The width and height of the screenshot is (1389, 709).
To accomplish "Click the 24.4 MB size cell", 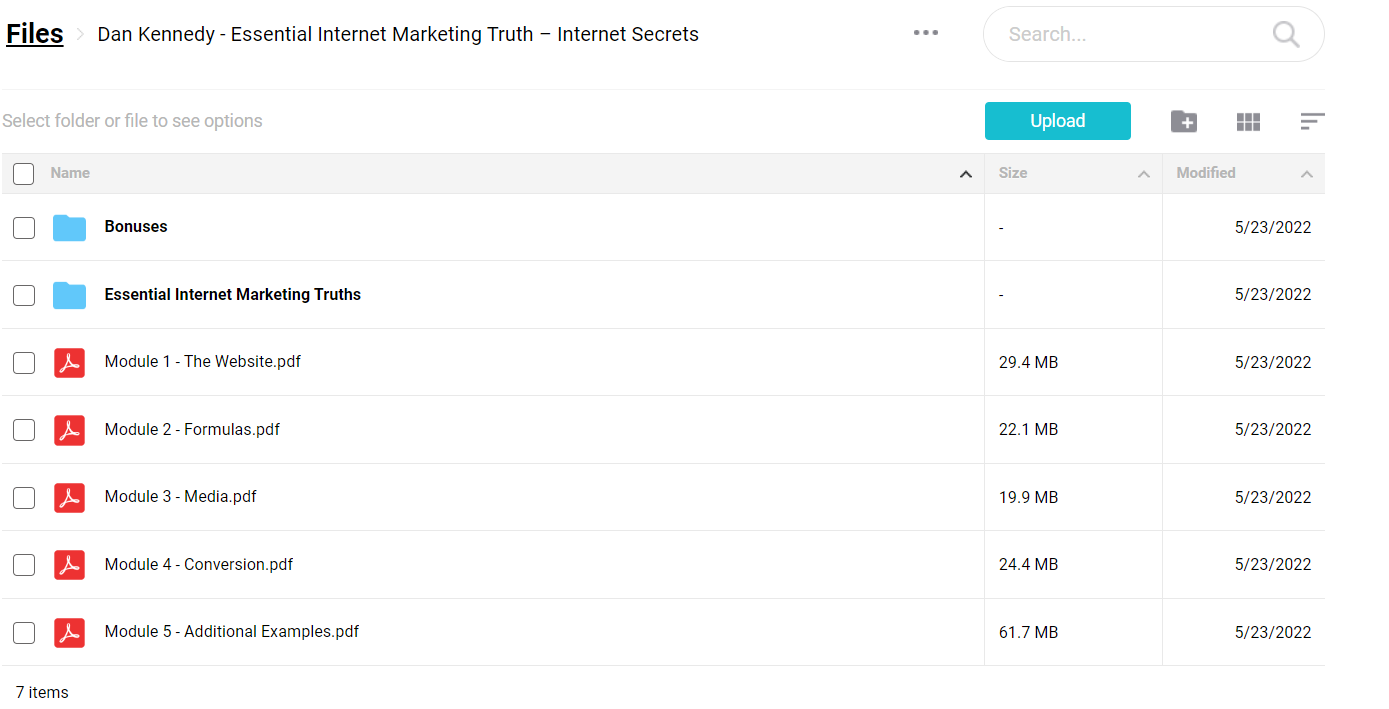I will click(x=1028, y=565).
